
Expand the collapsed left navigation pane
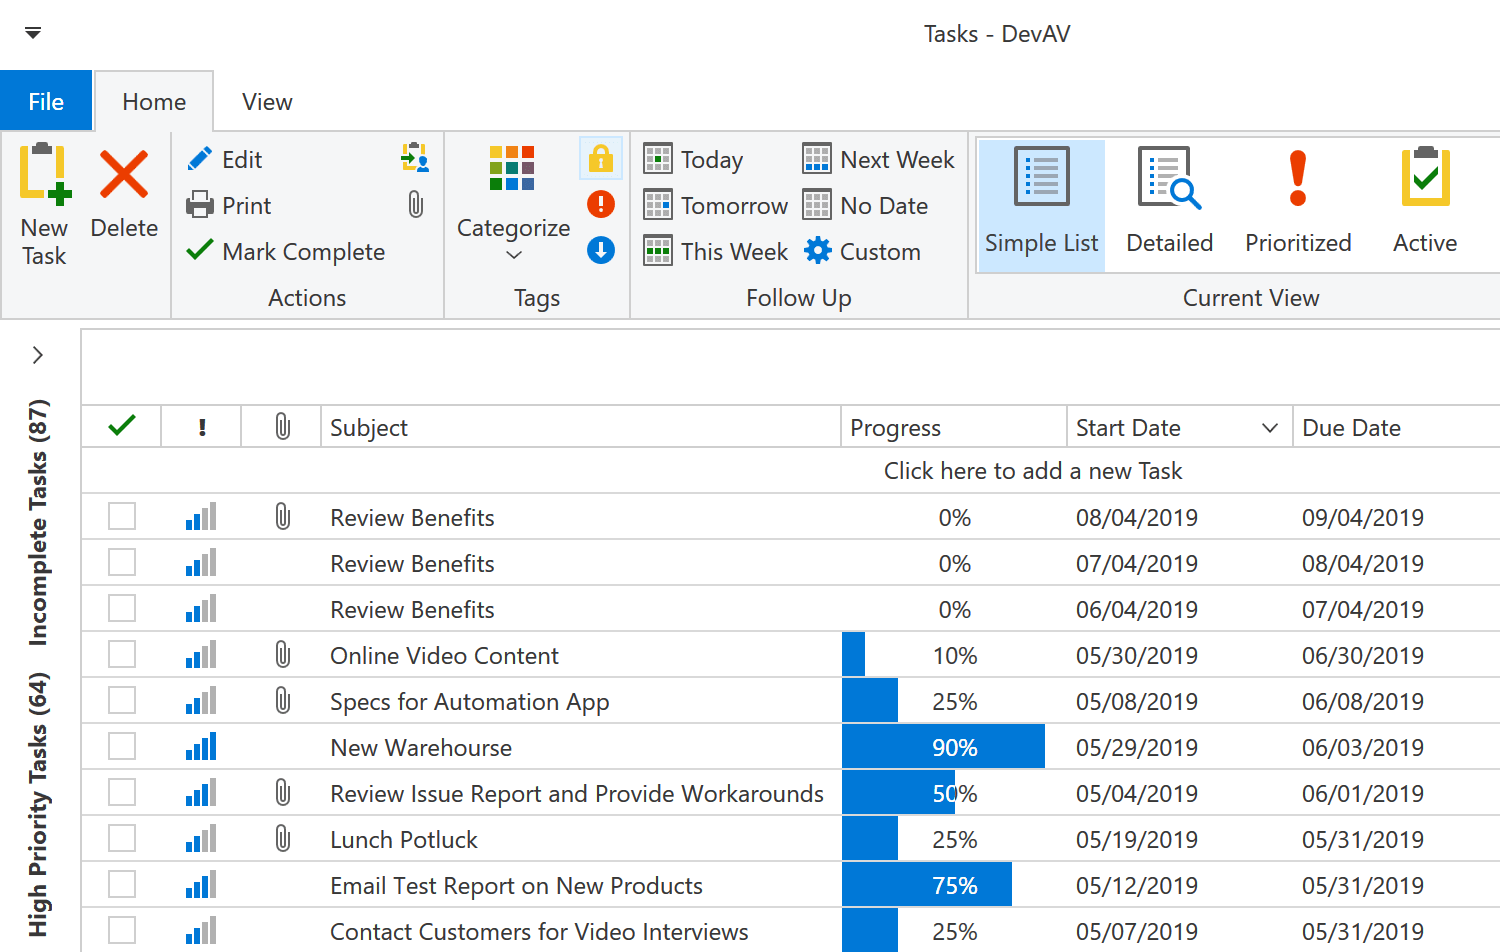(x=38, y=355)
